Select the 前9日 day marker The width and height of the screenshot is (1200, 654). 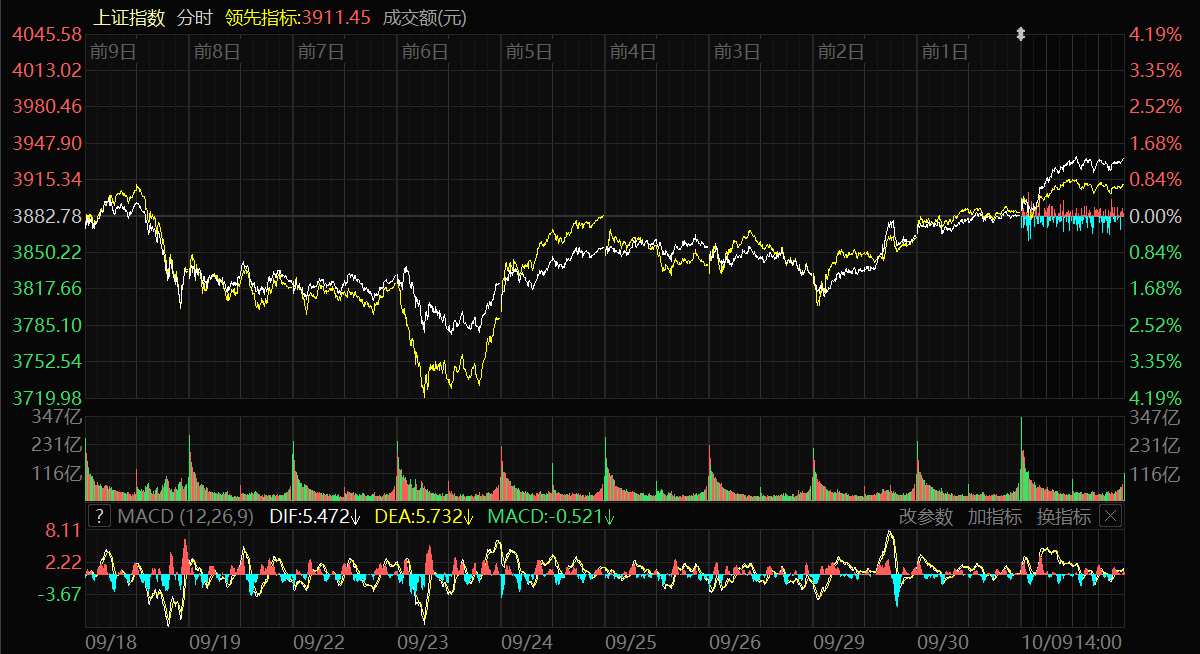coord(112,51)
